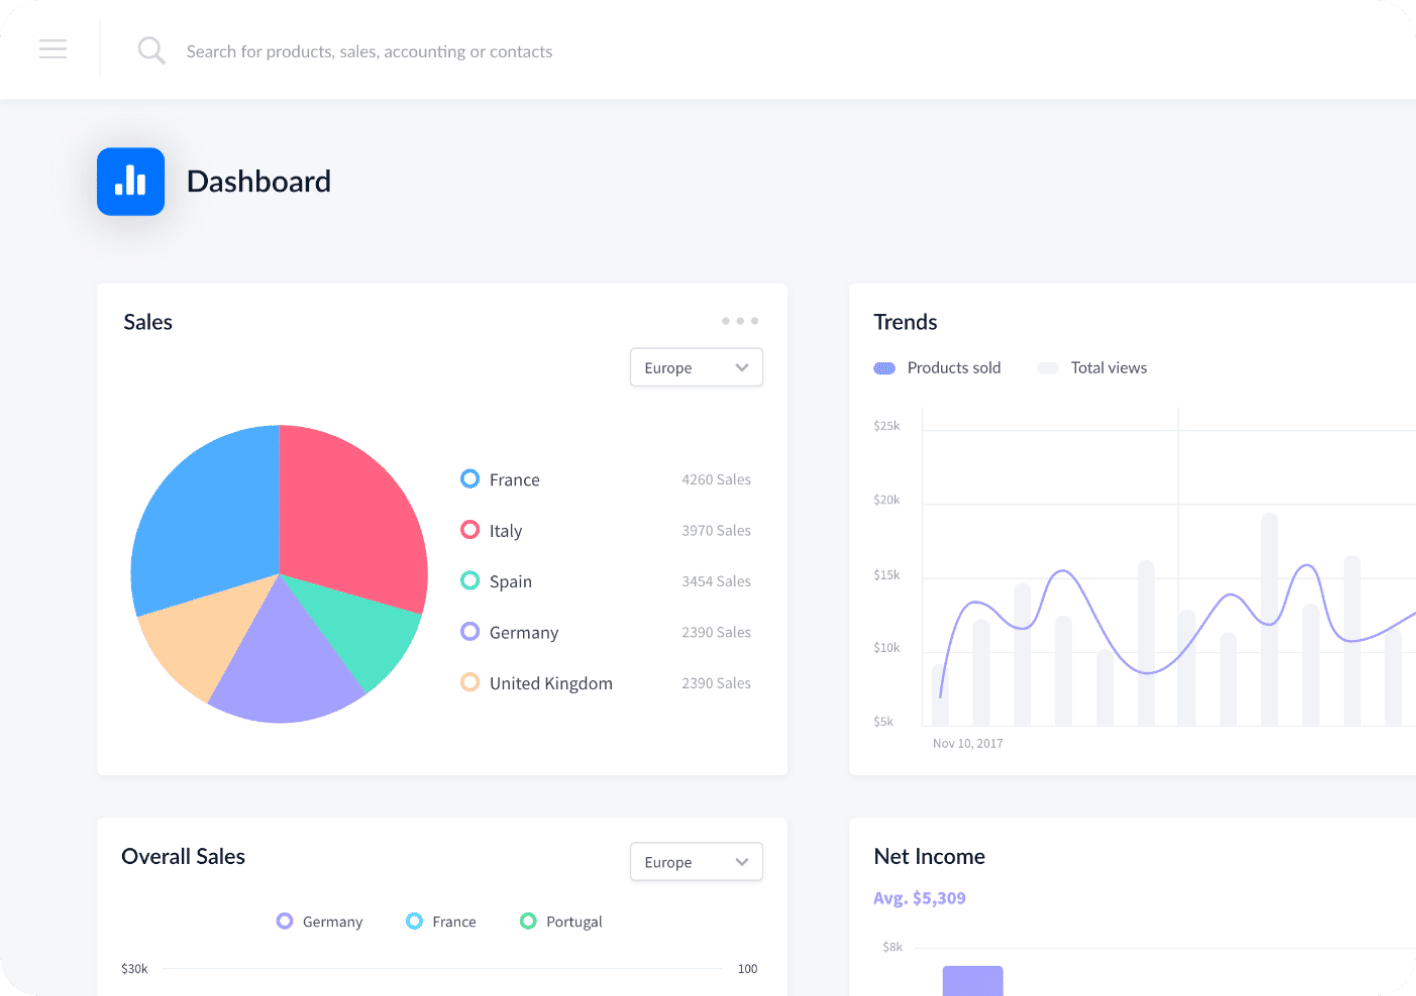Viewport: 1416px width, 996px height.
Task: Select the France marker in the Sales legend
Action: click(x=470, y=479)
